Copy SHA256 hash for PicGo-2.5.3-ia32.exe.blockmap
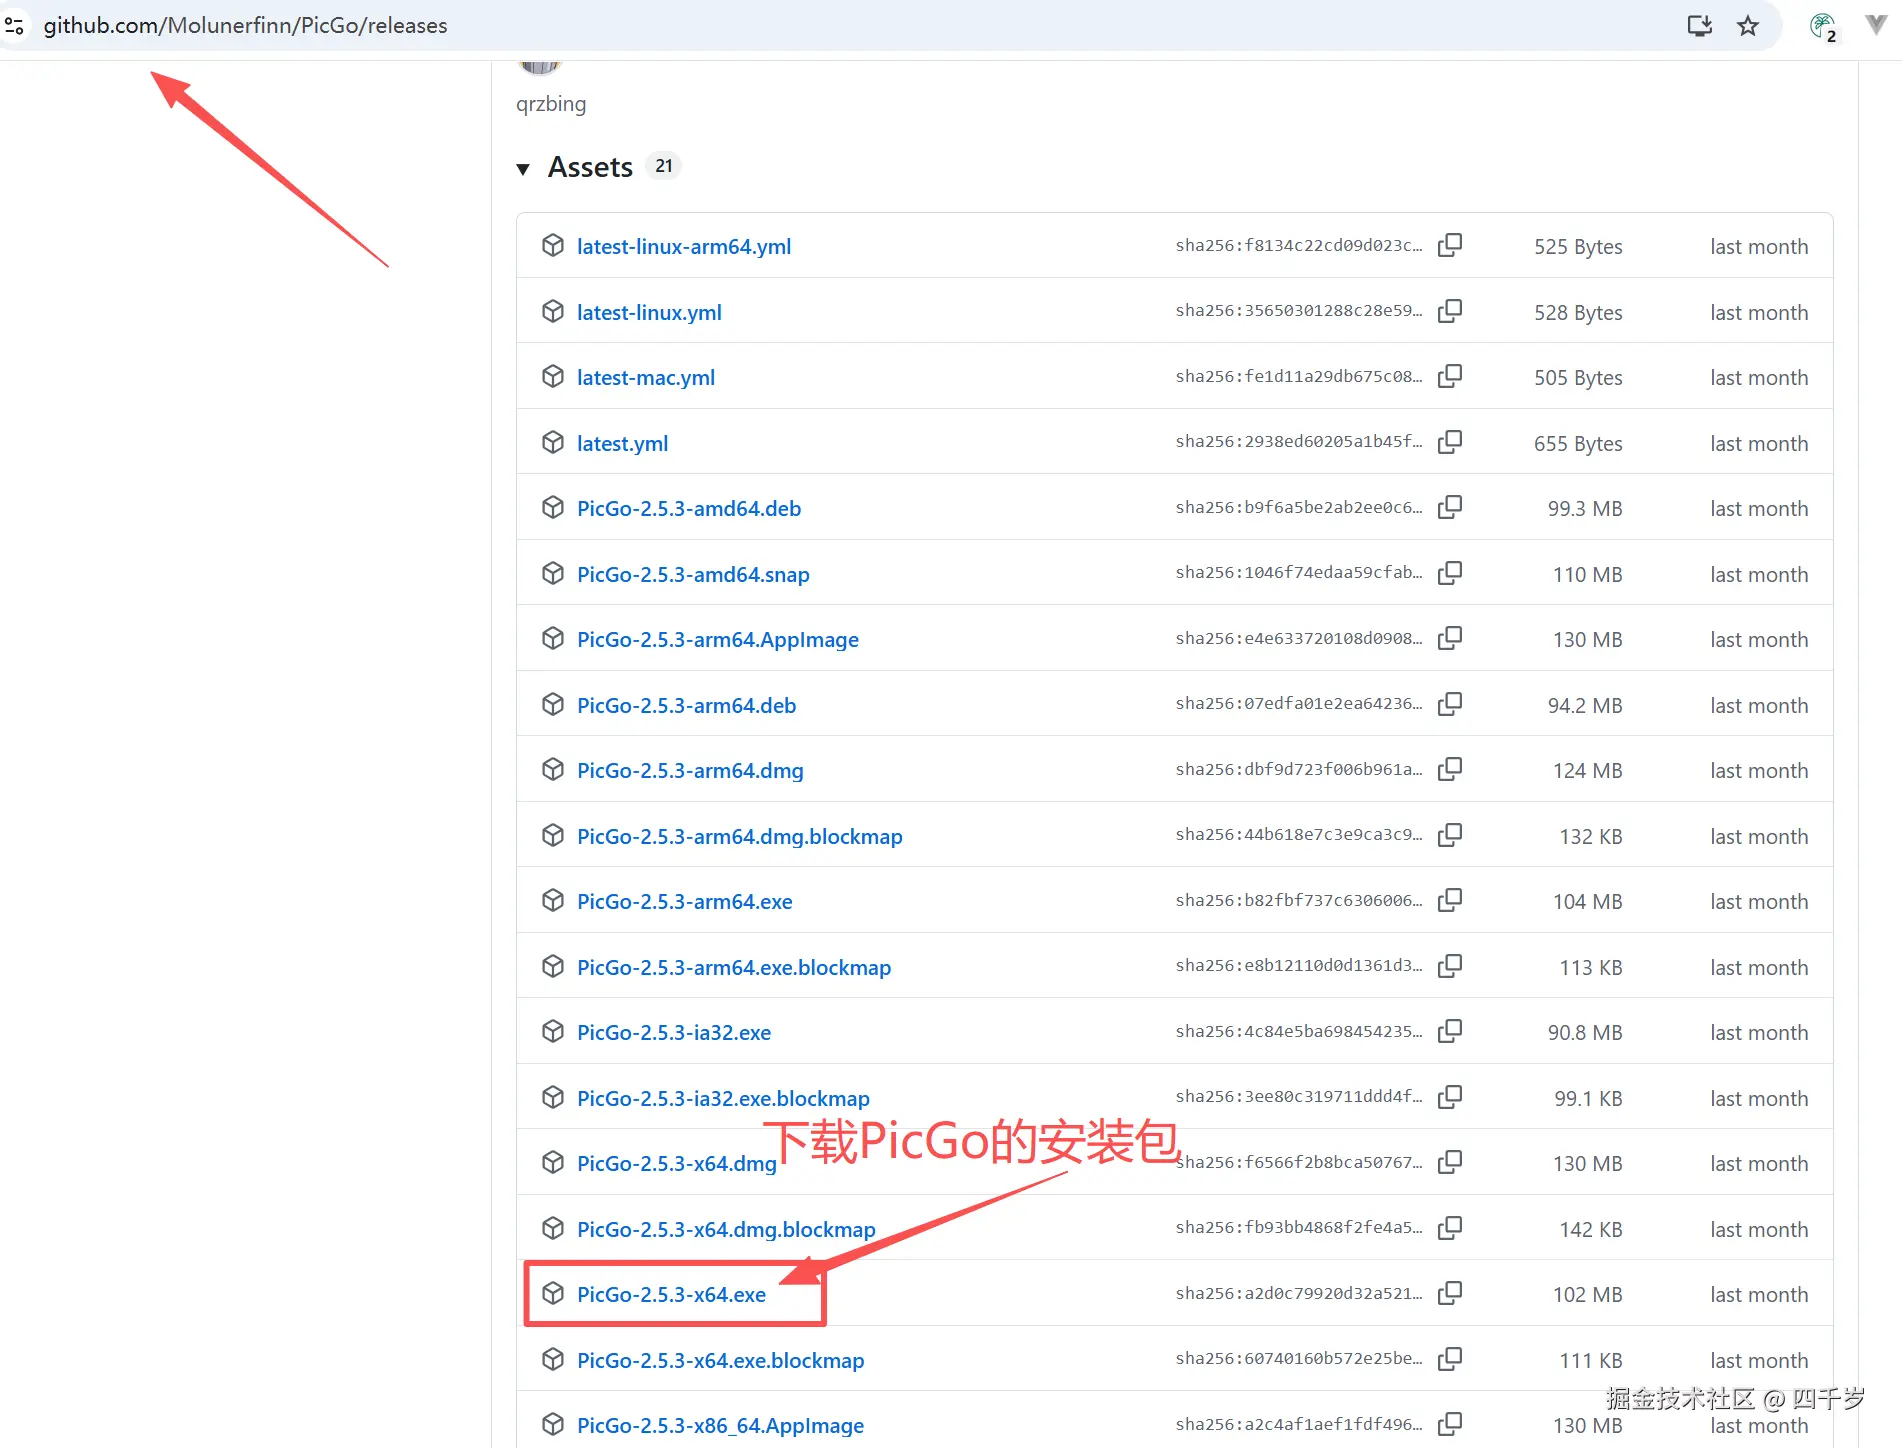 coord(1449,1098)
